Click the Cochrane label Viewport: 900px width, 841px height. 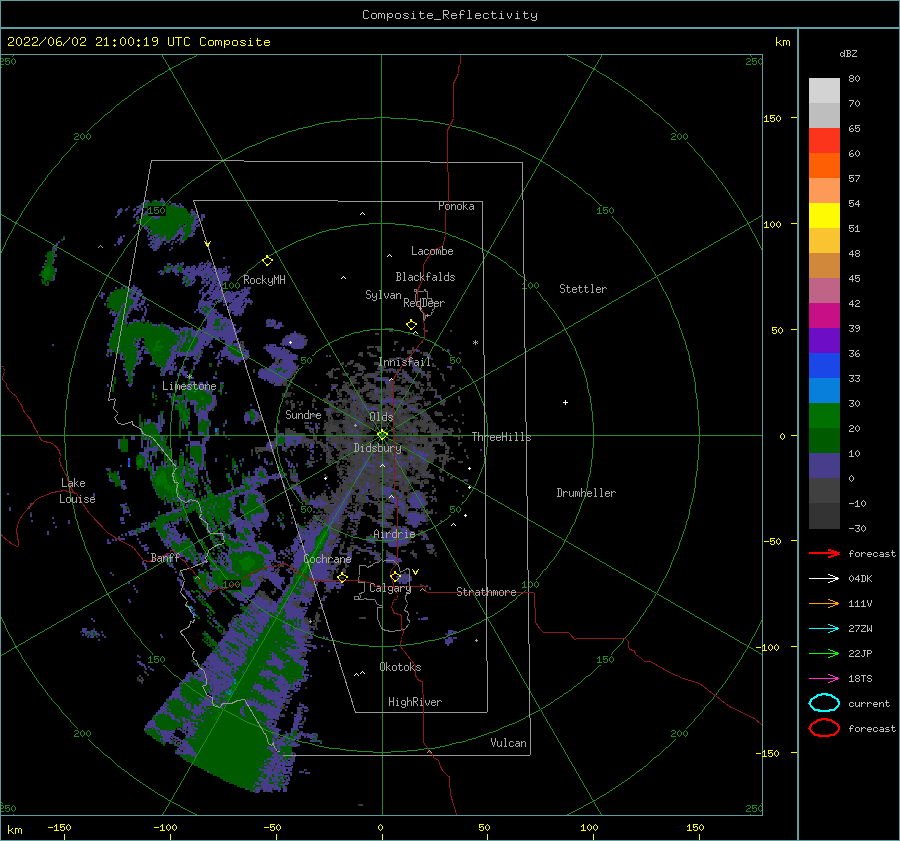pos(327,559)
